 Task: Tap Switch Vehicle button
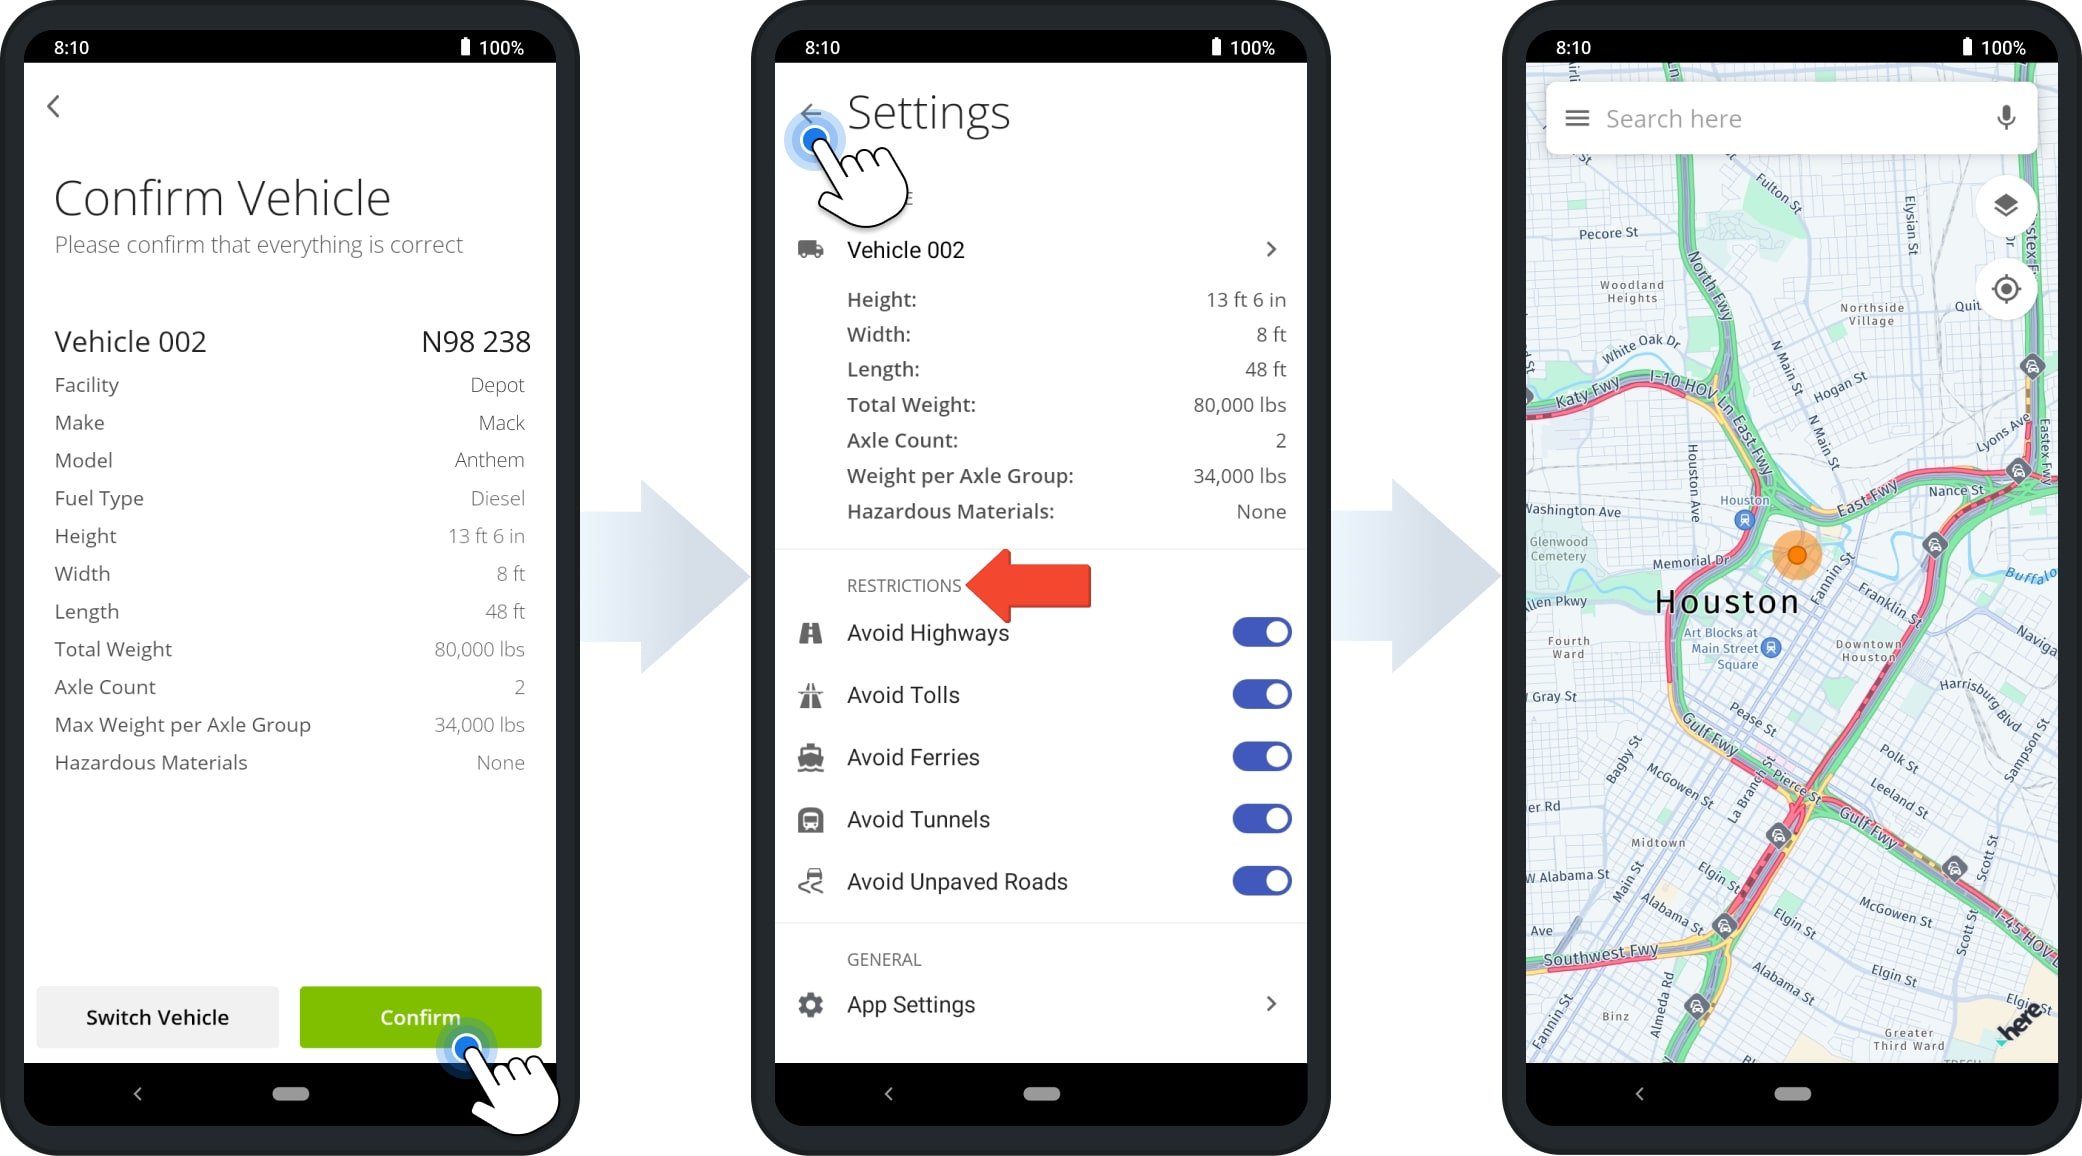pyautogui.click(x=158, y=1016)
